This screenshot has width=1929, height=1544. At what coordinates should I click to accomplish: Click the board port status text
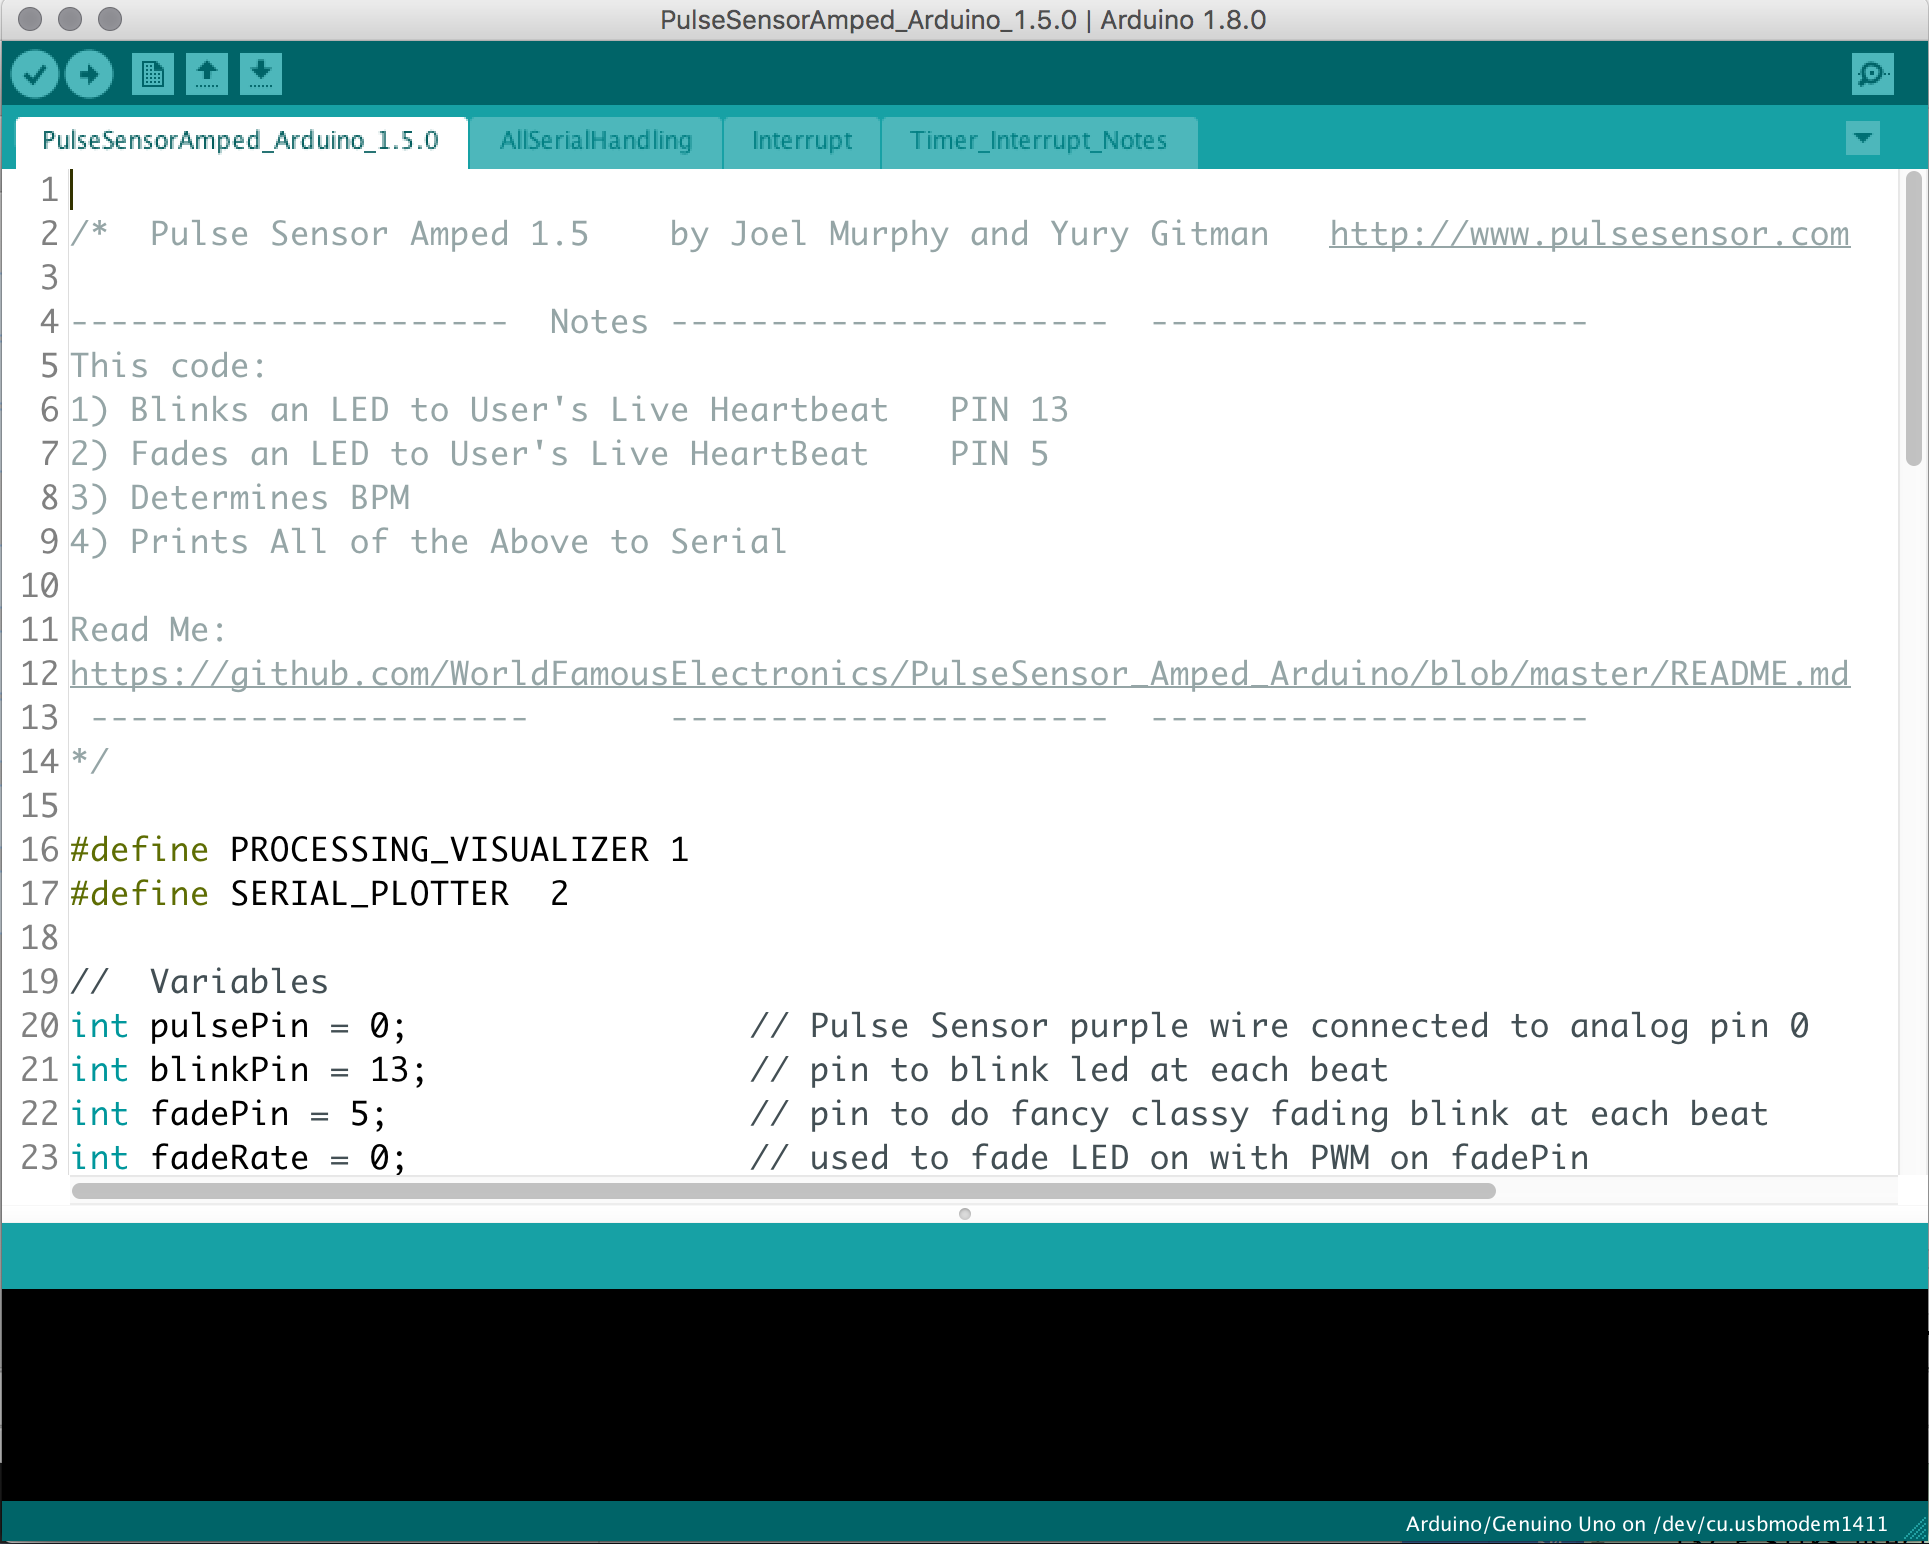[x=1646, y=1524]
